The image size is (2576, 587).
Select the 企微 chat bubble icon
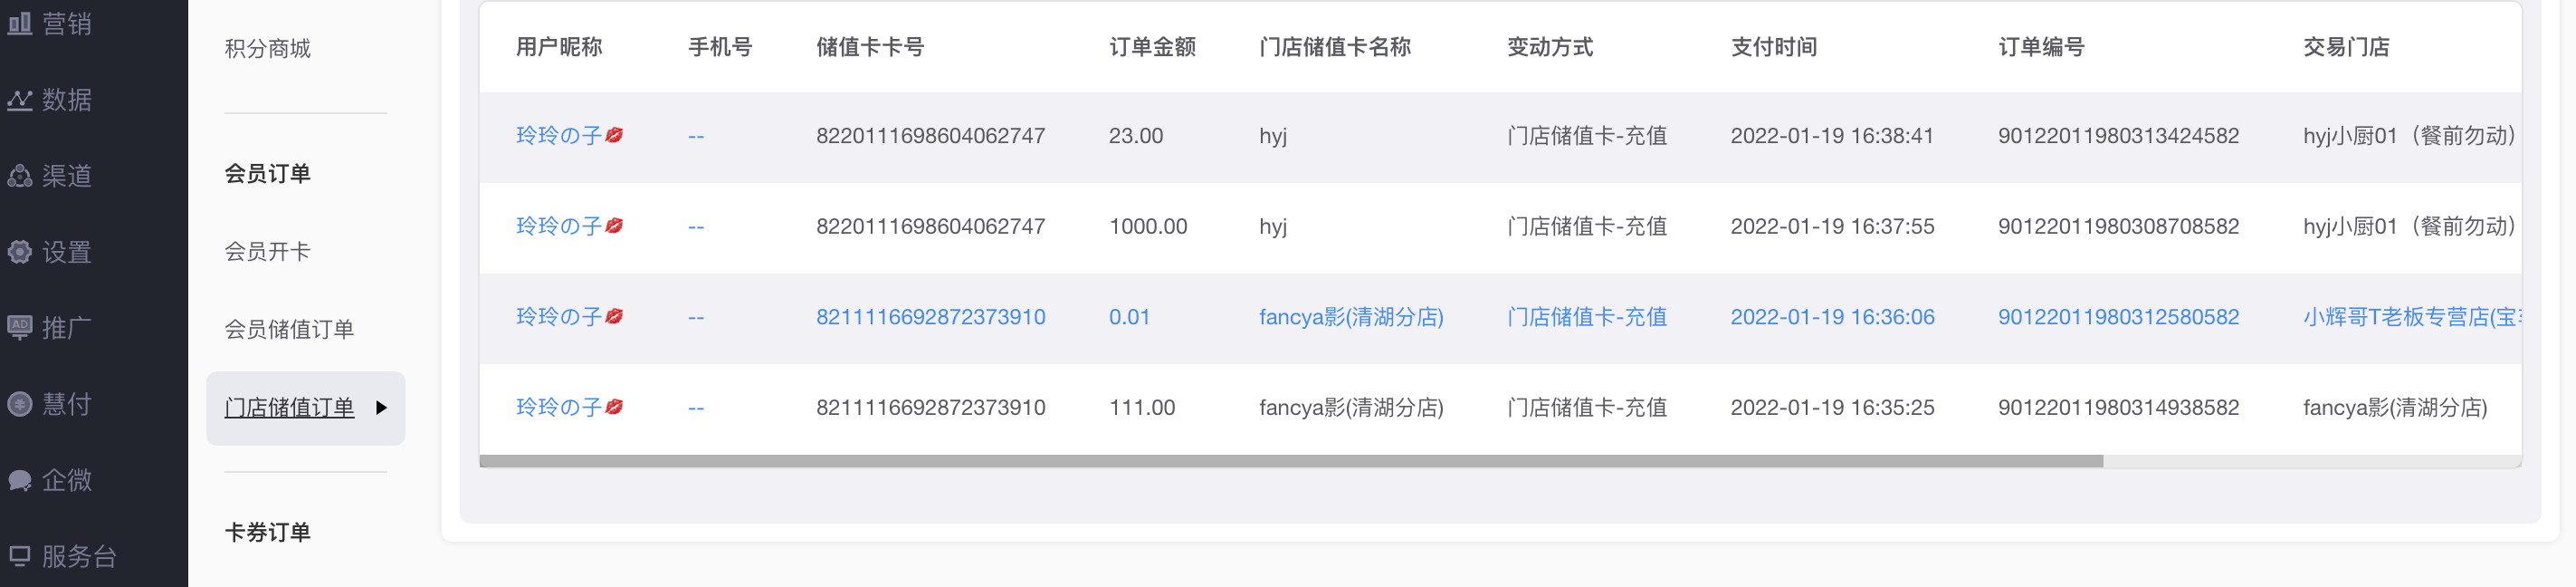[x=20, y=480]
